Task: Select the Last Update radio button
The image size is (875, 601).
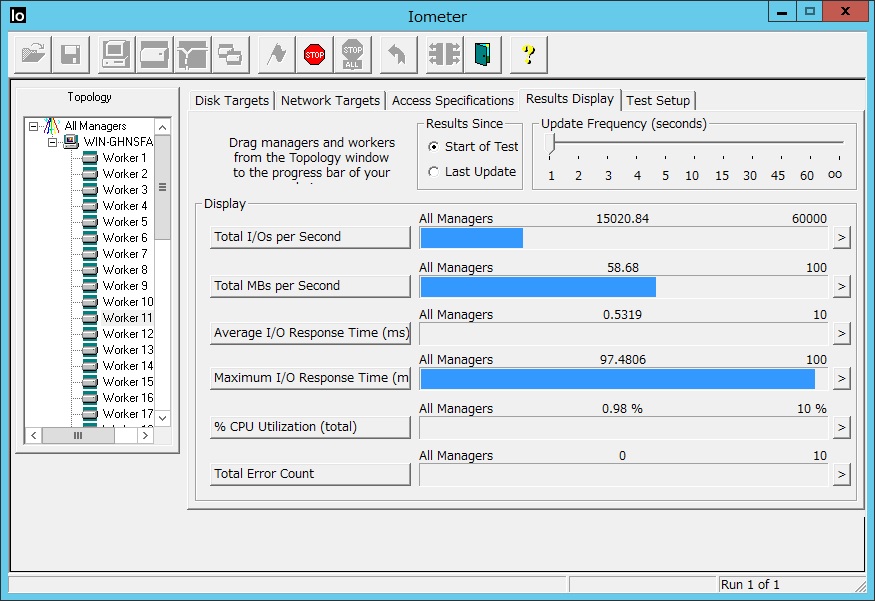Action: pos(433,172)
